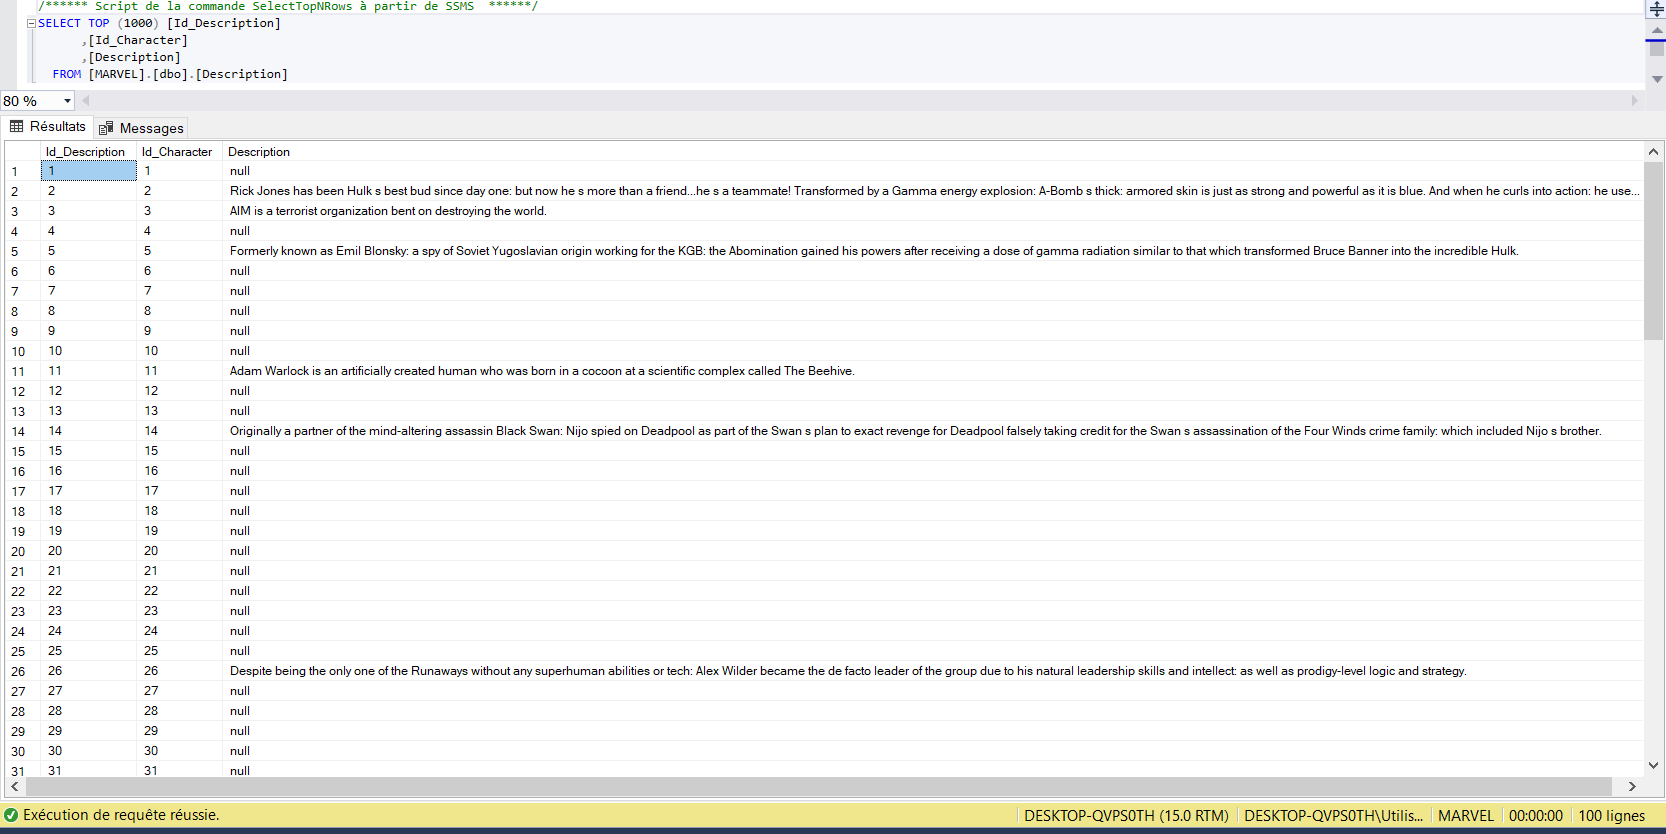Select the Alex Wilder Runaways description cell
Viewport: 1666px width, 834px height.
point(933,671)
